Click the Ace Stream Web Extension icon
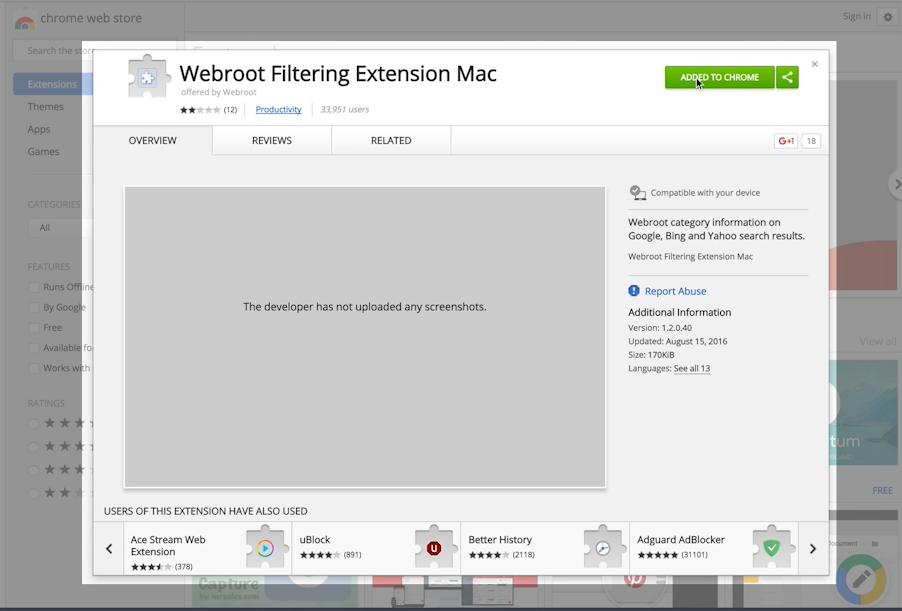Image resolution: width=902 pixels, height=611 pixels. click(265, 548)
